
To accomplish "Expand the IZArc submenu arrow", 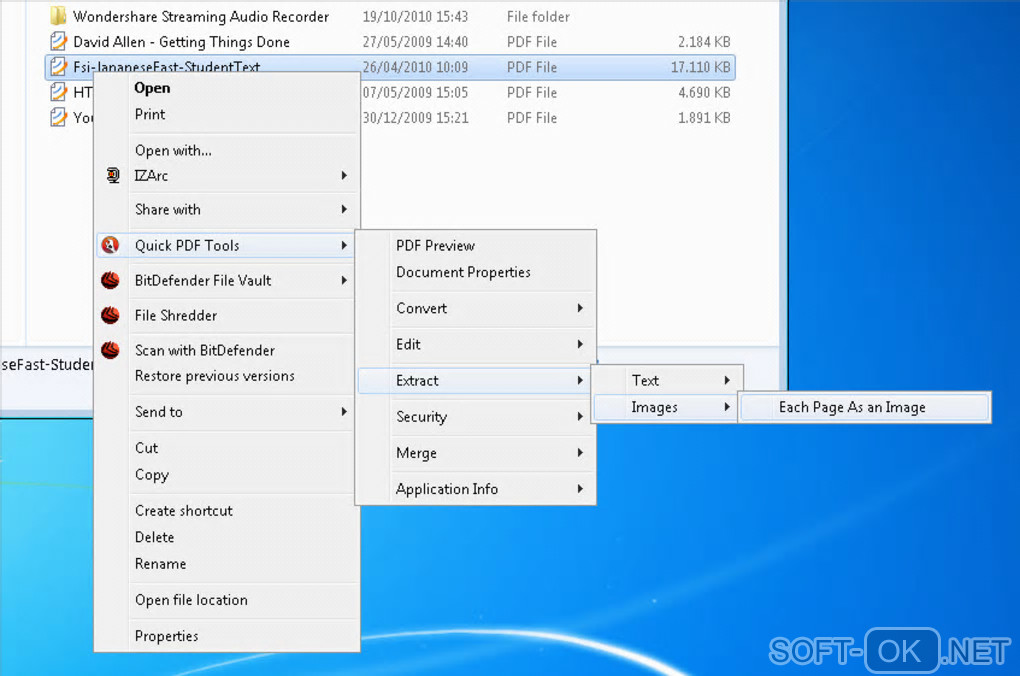I will point(344,176).
